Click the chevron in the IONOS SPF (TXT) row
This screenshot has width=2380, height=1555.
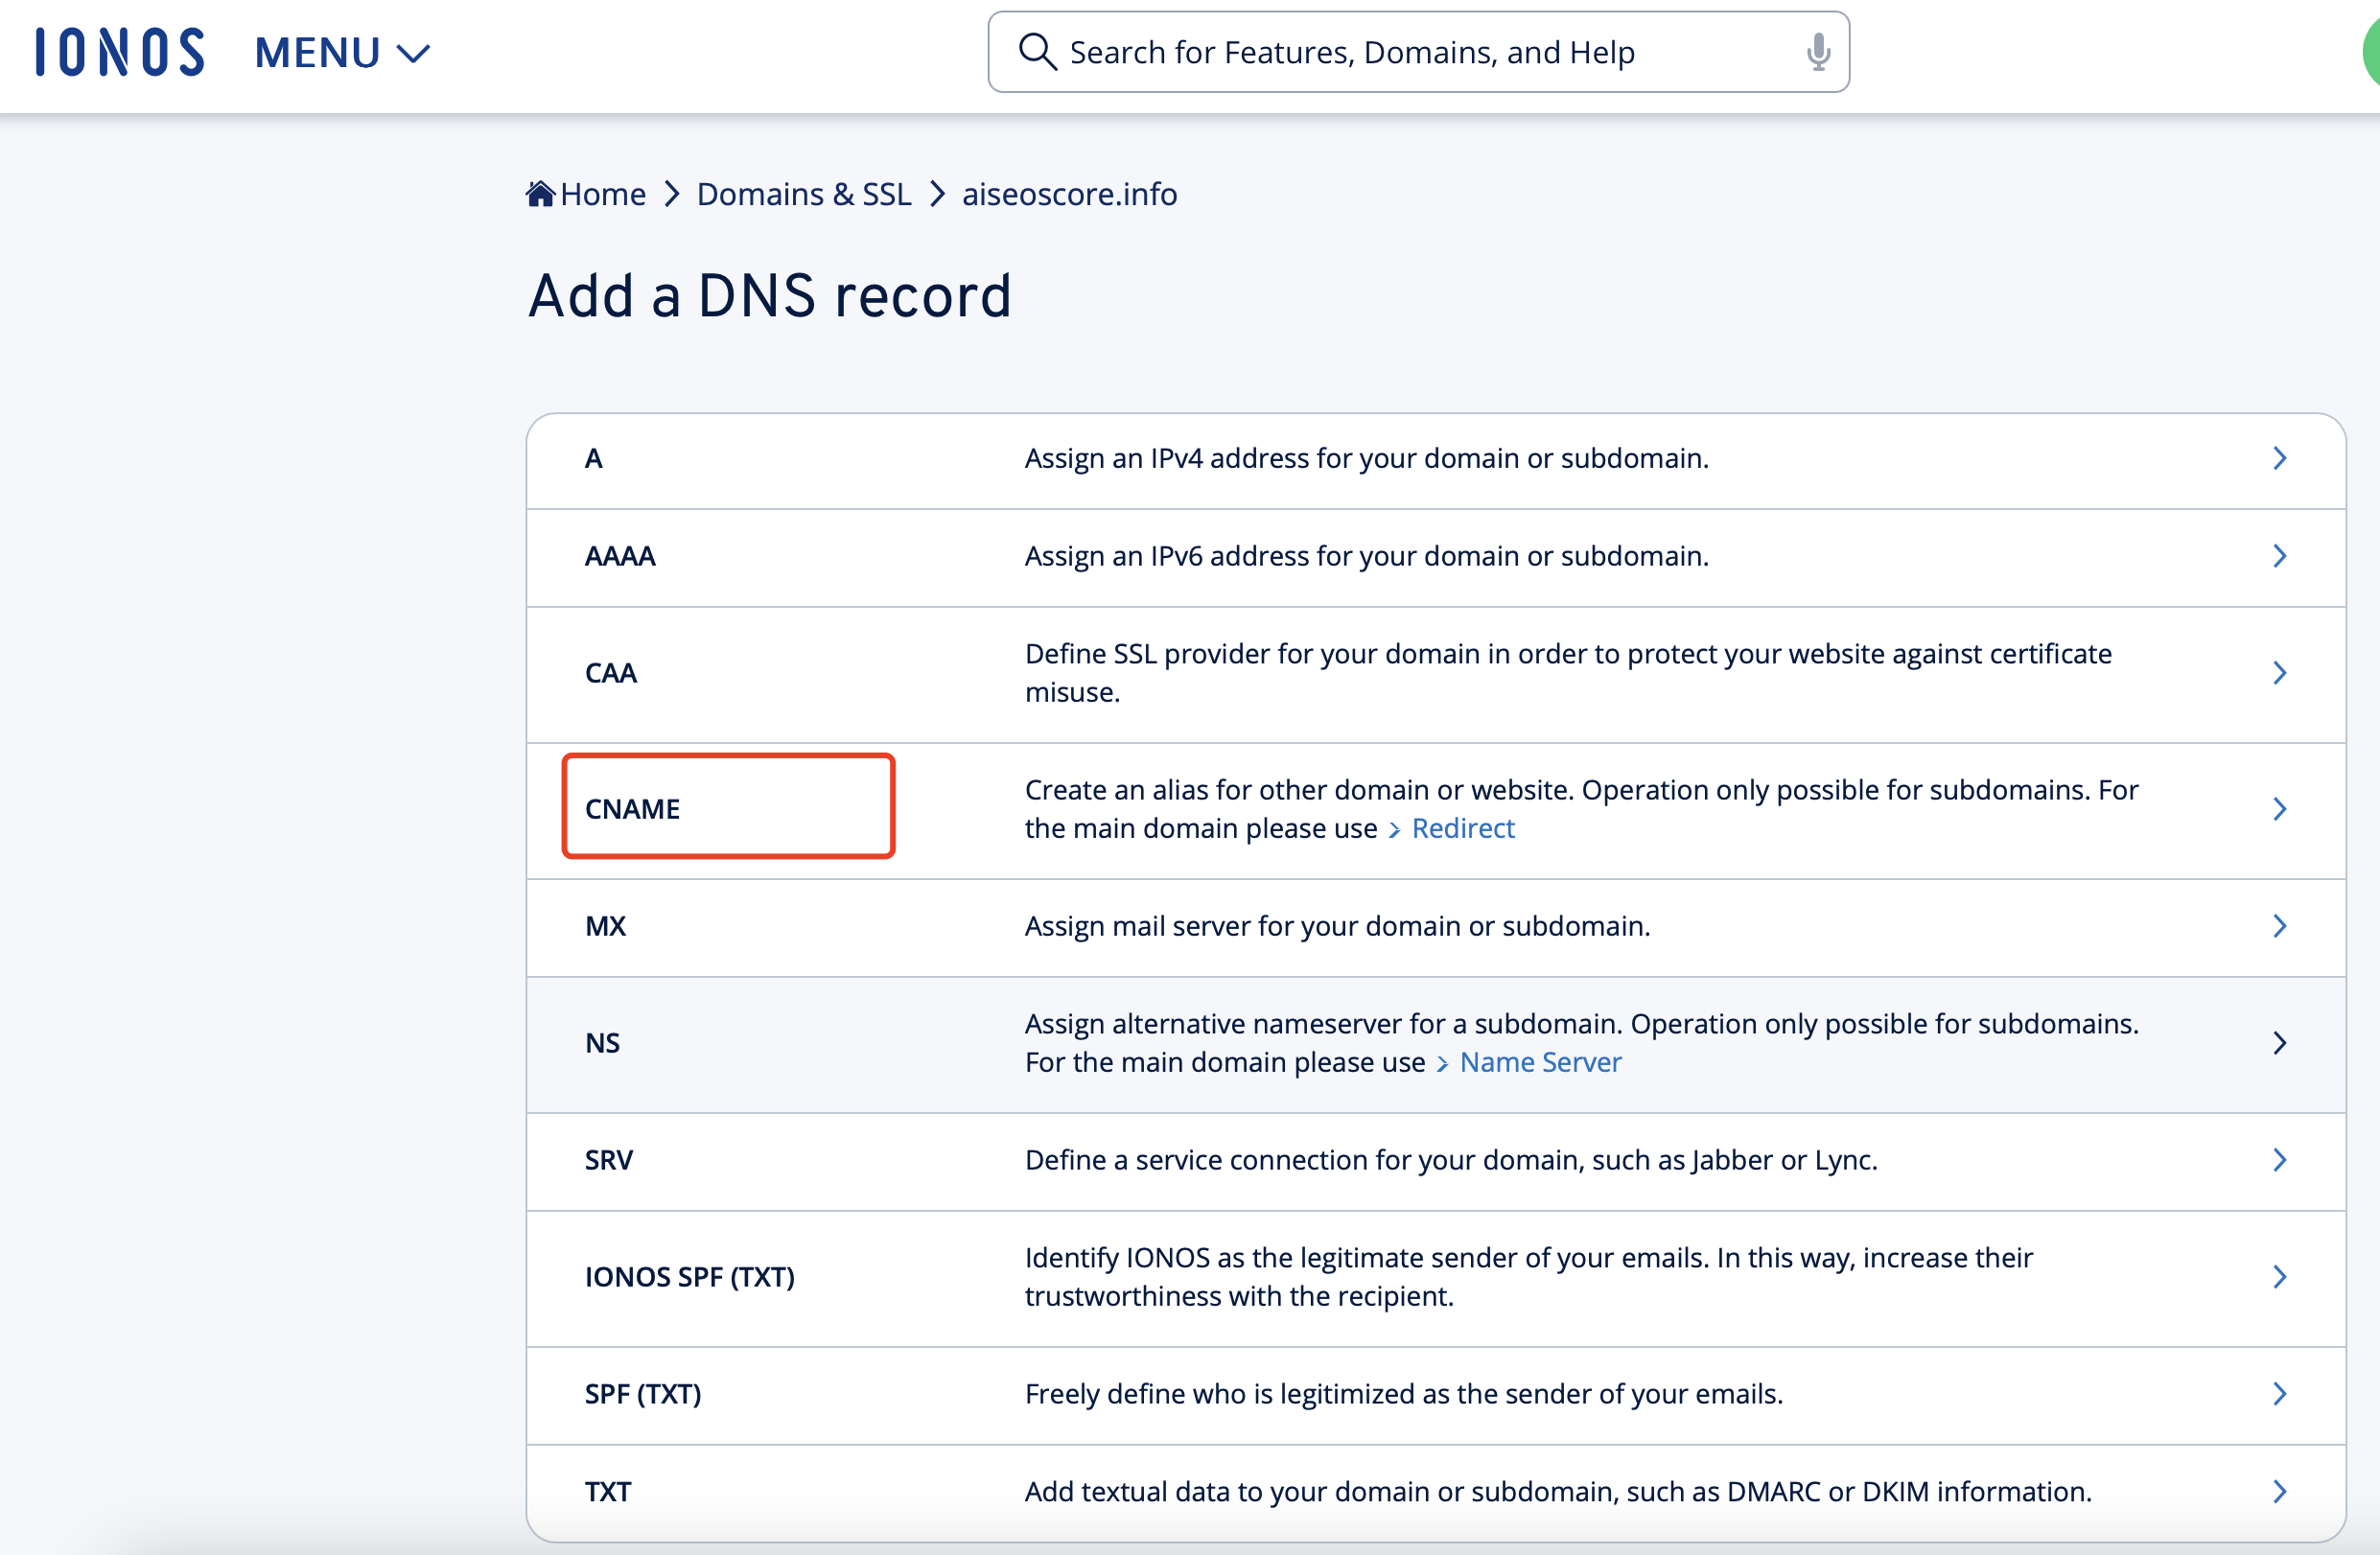(x=2279, y=1277)
